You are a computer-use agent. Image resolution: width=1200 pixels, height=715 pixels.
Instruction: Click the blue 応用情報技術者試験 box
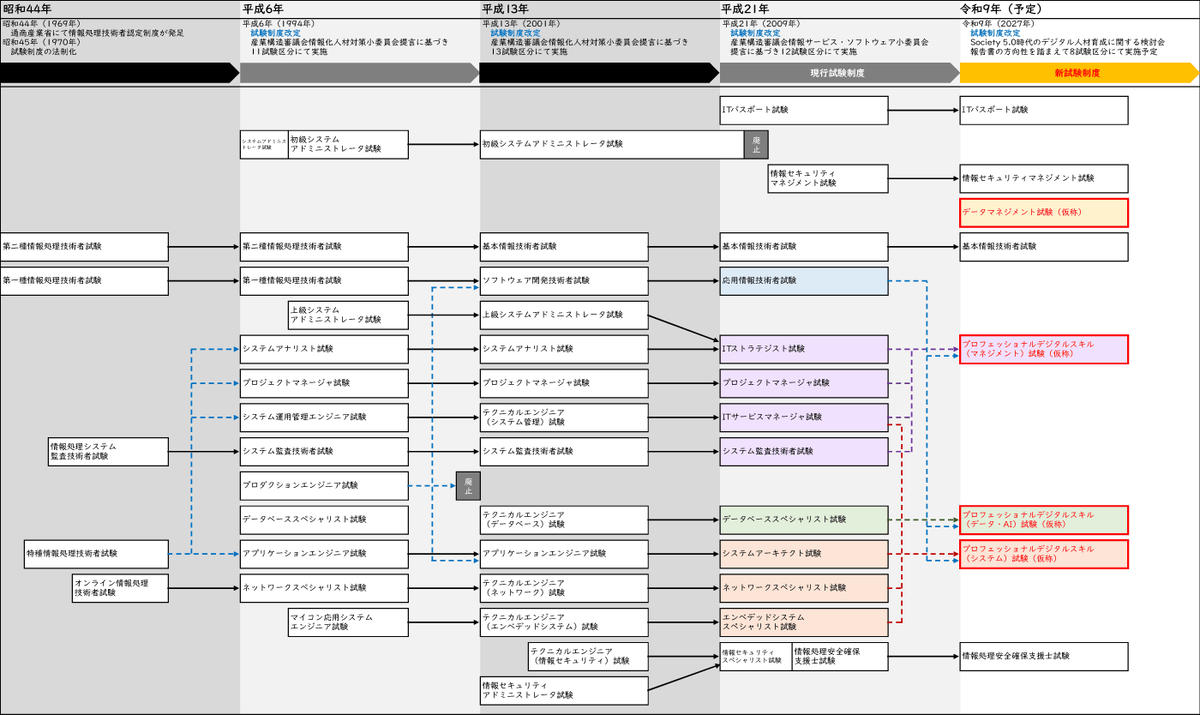(804, 281)
